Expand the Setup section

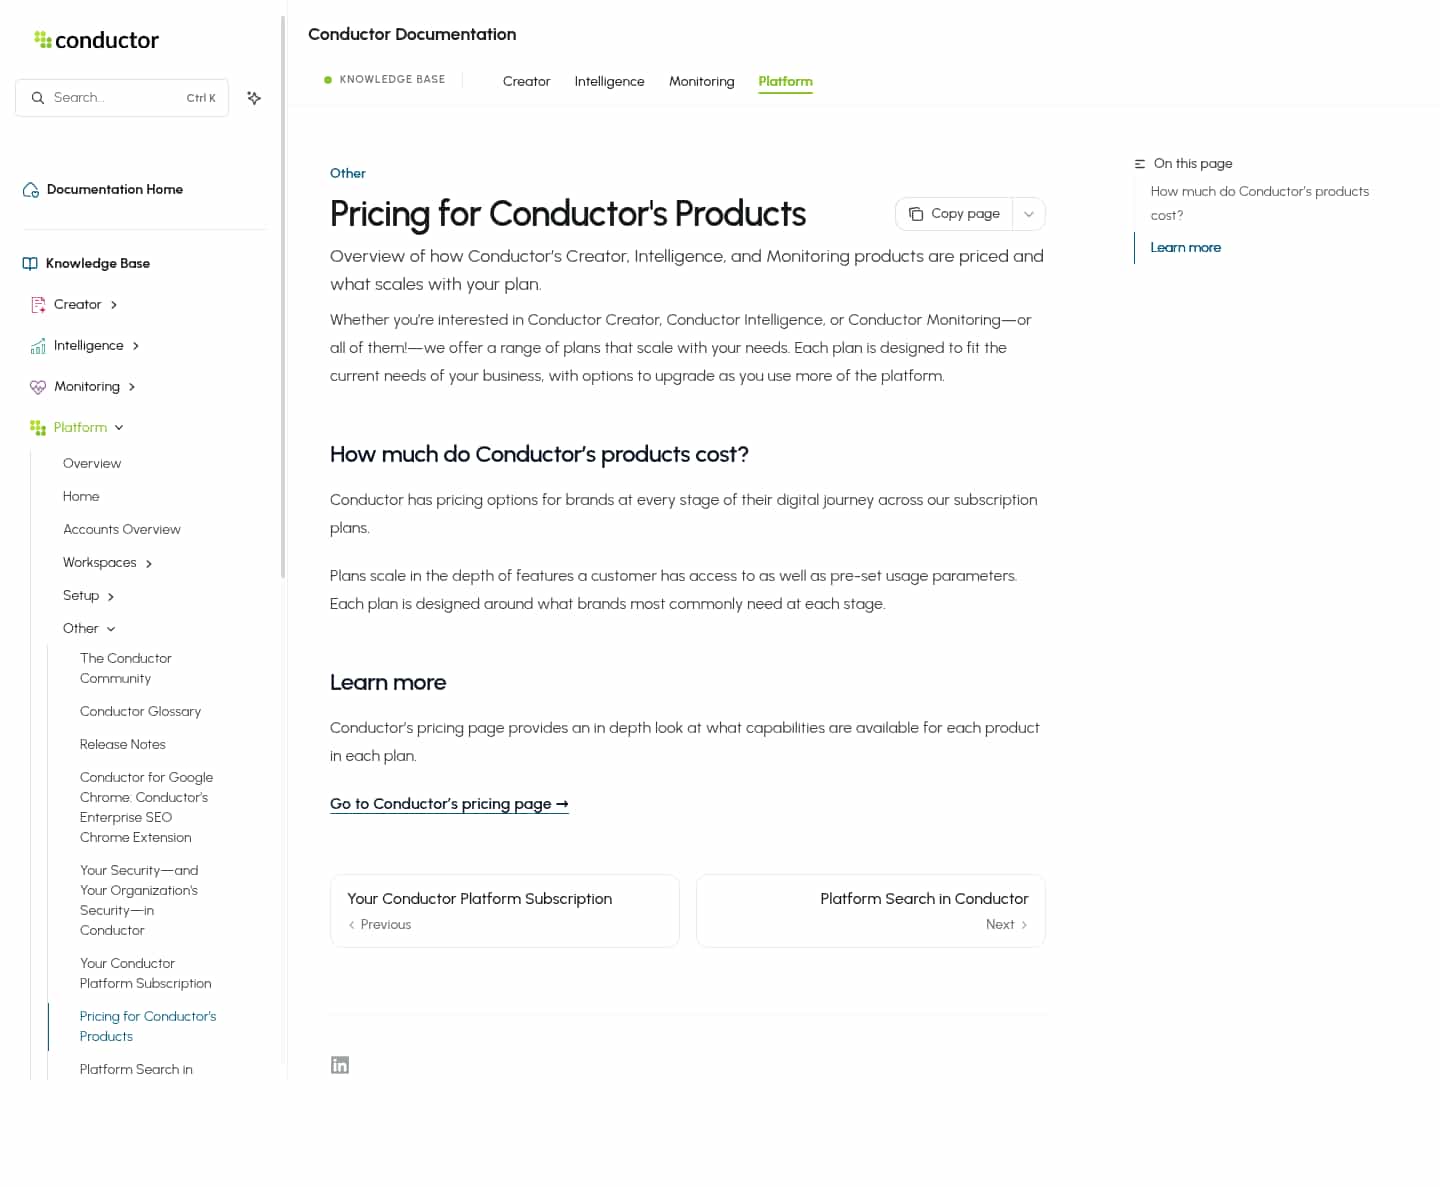click(111, 597)
